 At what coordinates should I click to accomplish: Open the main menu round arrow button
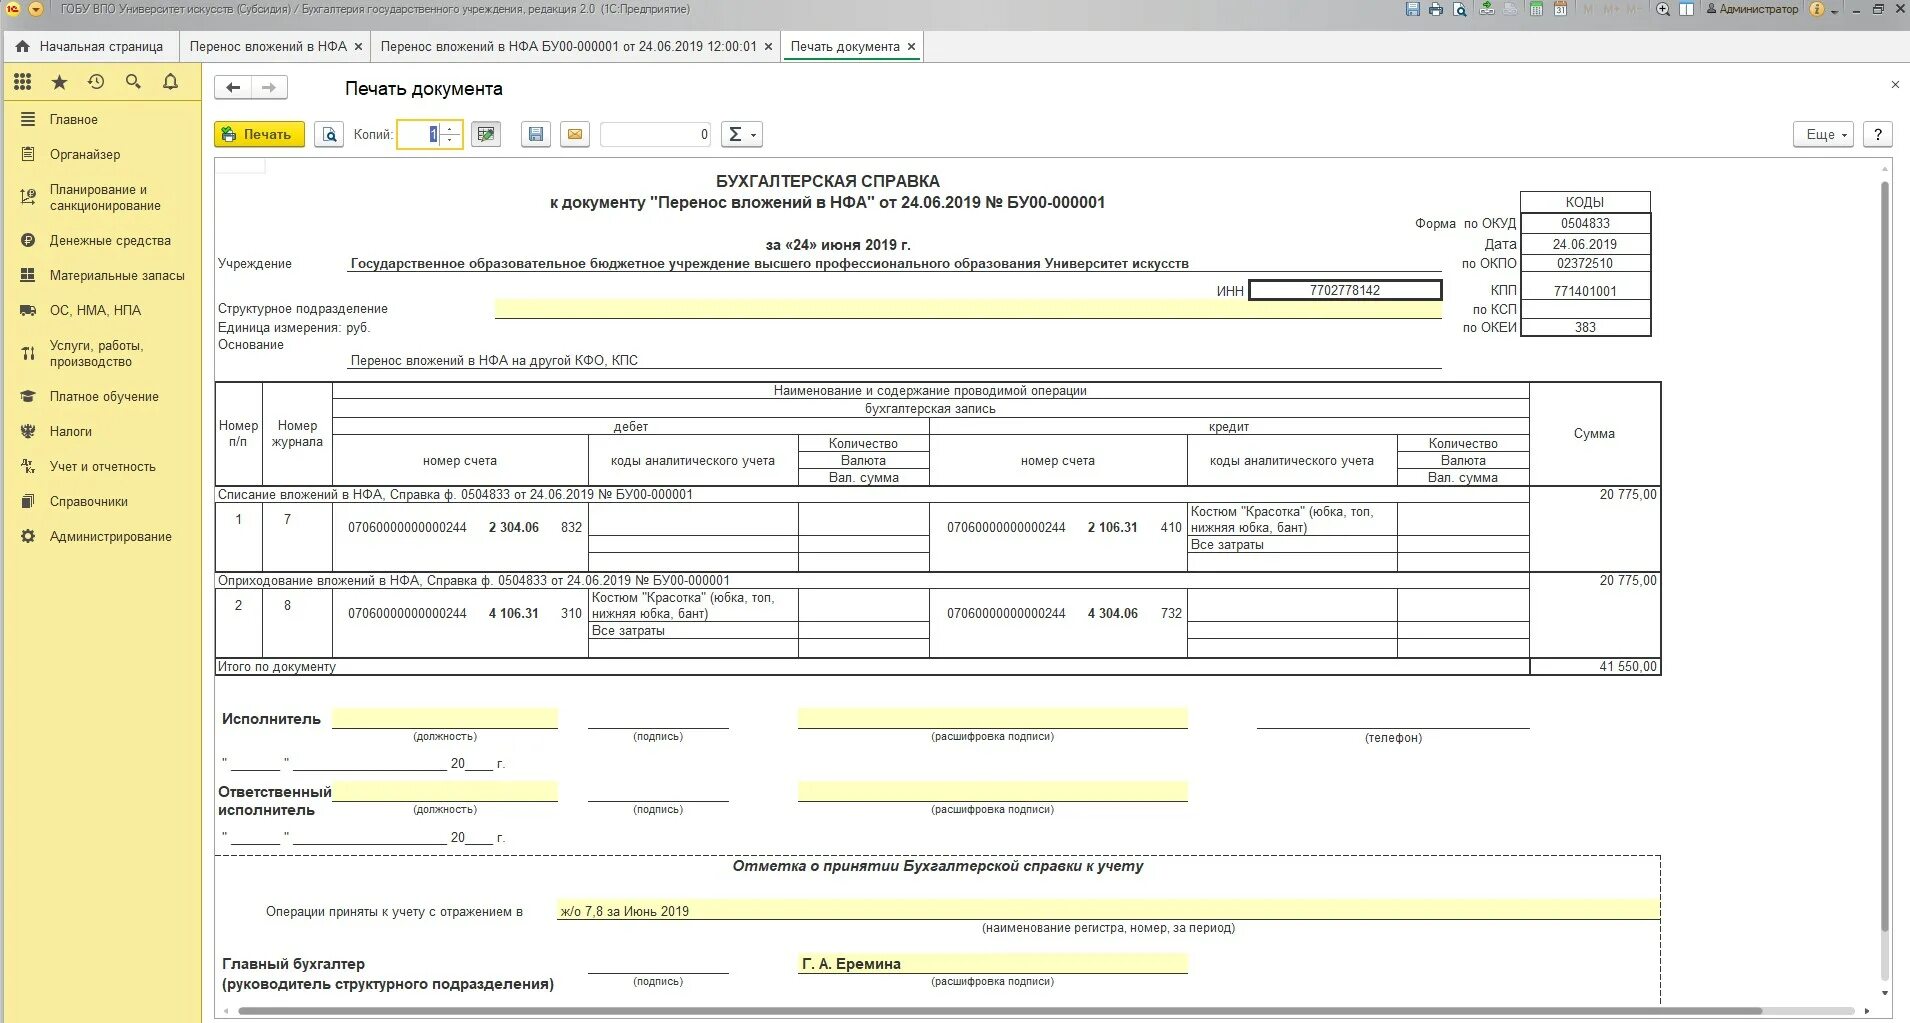(36, 9)
